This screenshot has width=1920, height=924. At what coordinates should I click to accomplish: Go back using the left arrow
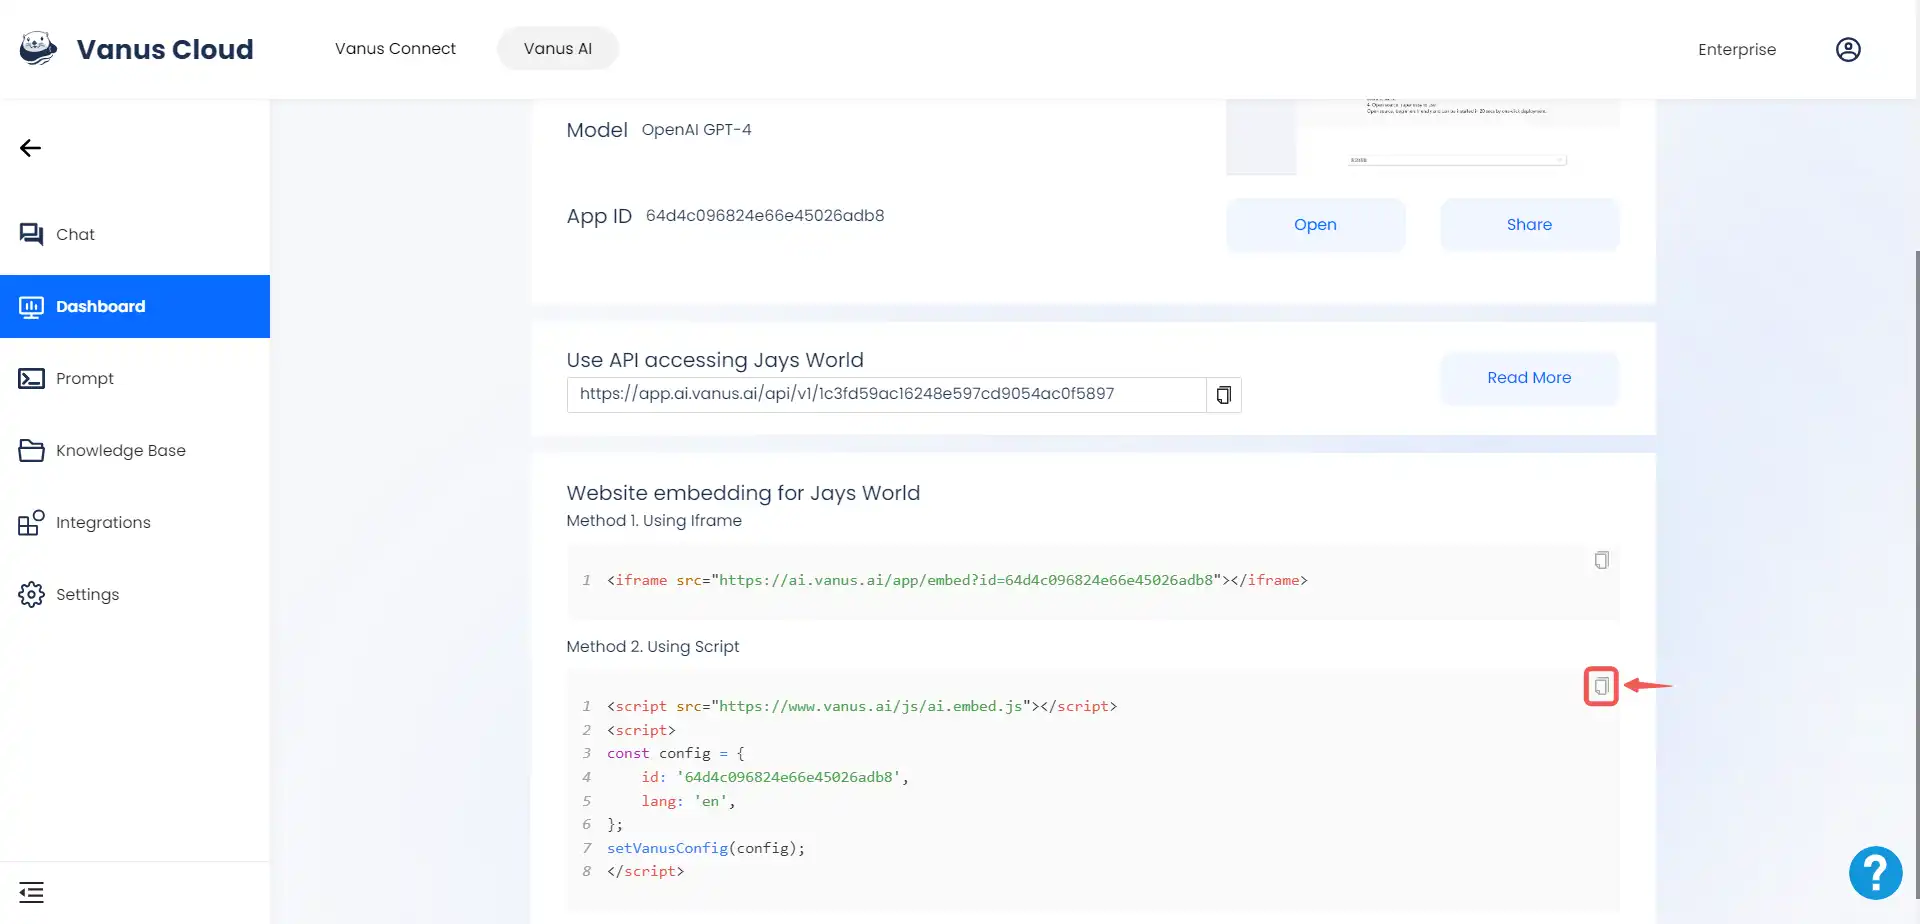click(x=30, y=148)
